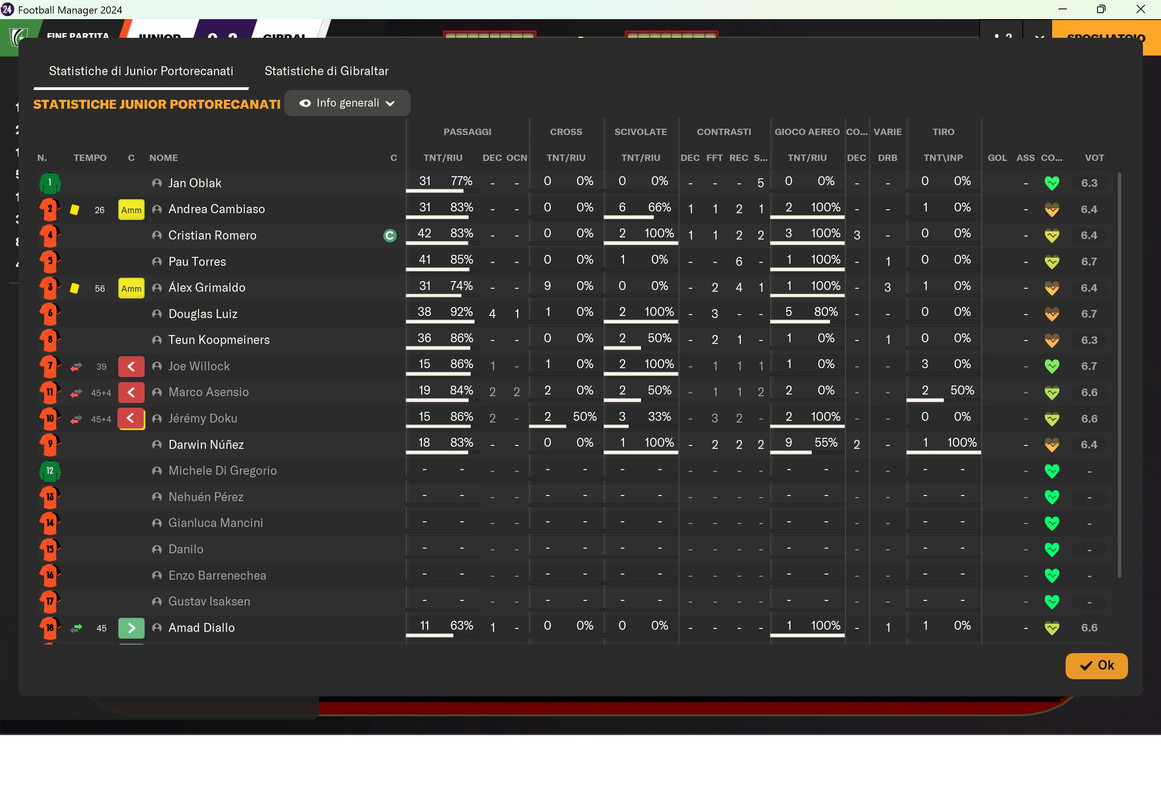Image resolution: width=1161 pixels, height=800 pixels.
Task: Sort by GOL column header
Action: 997,158
